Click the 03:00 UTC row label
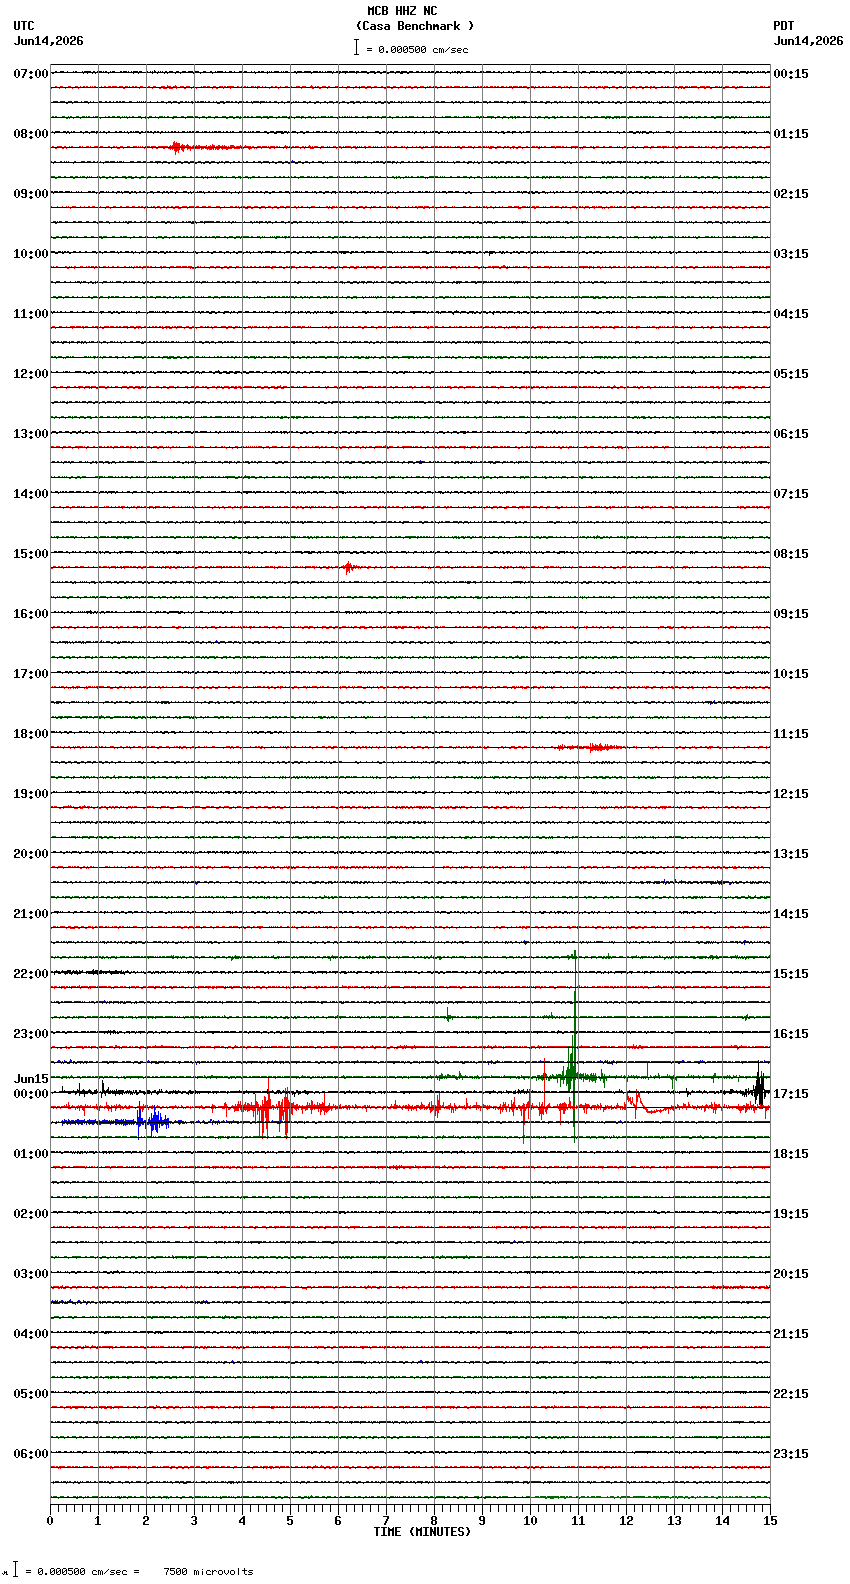The image size is (850, 1584). click(31, 1273)
